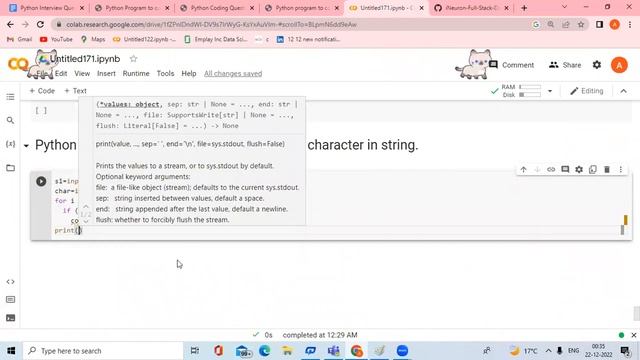The image size is (640, 360).
Task: Click the Windows taskbar search box
Action: 102,351
